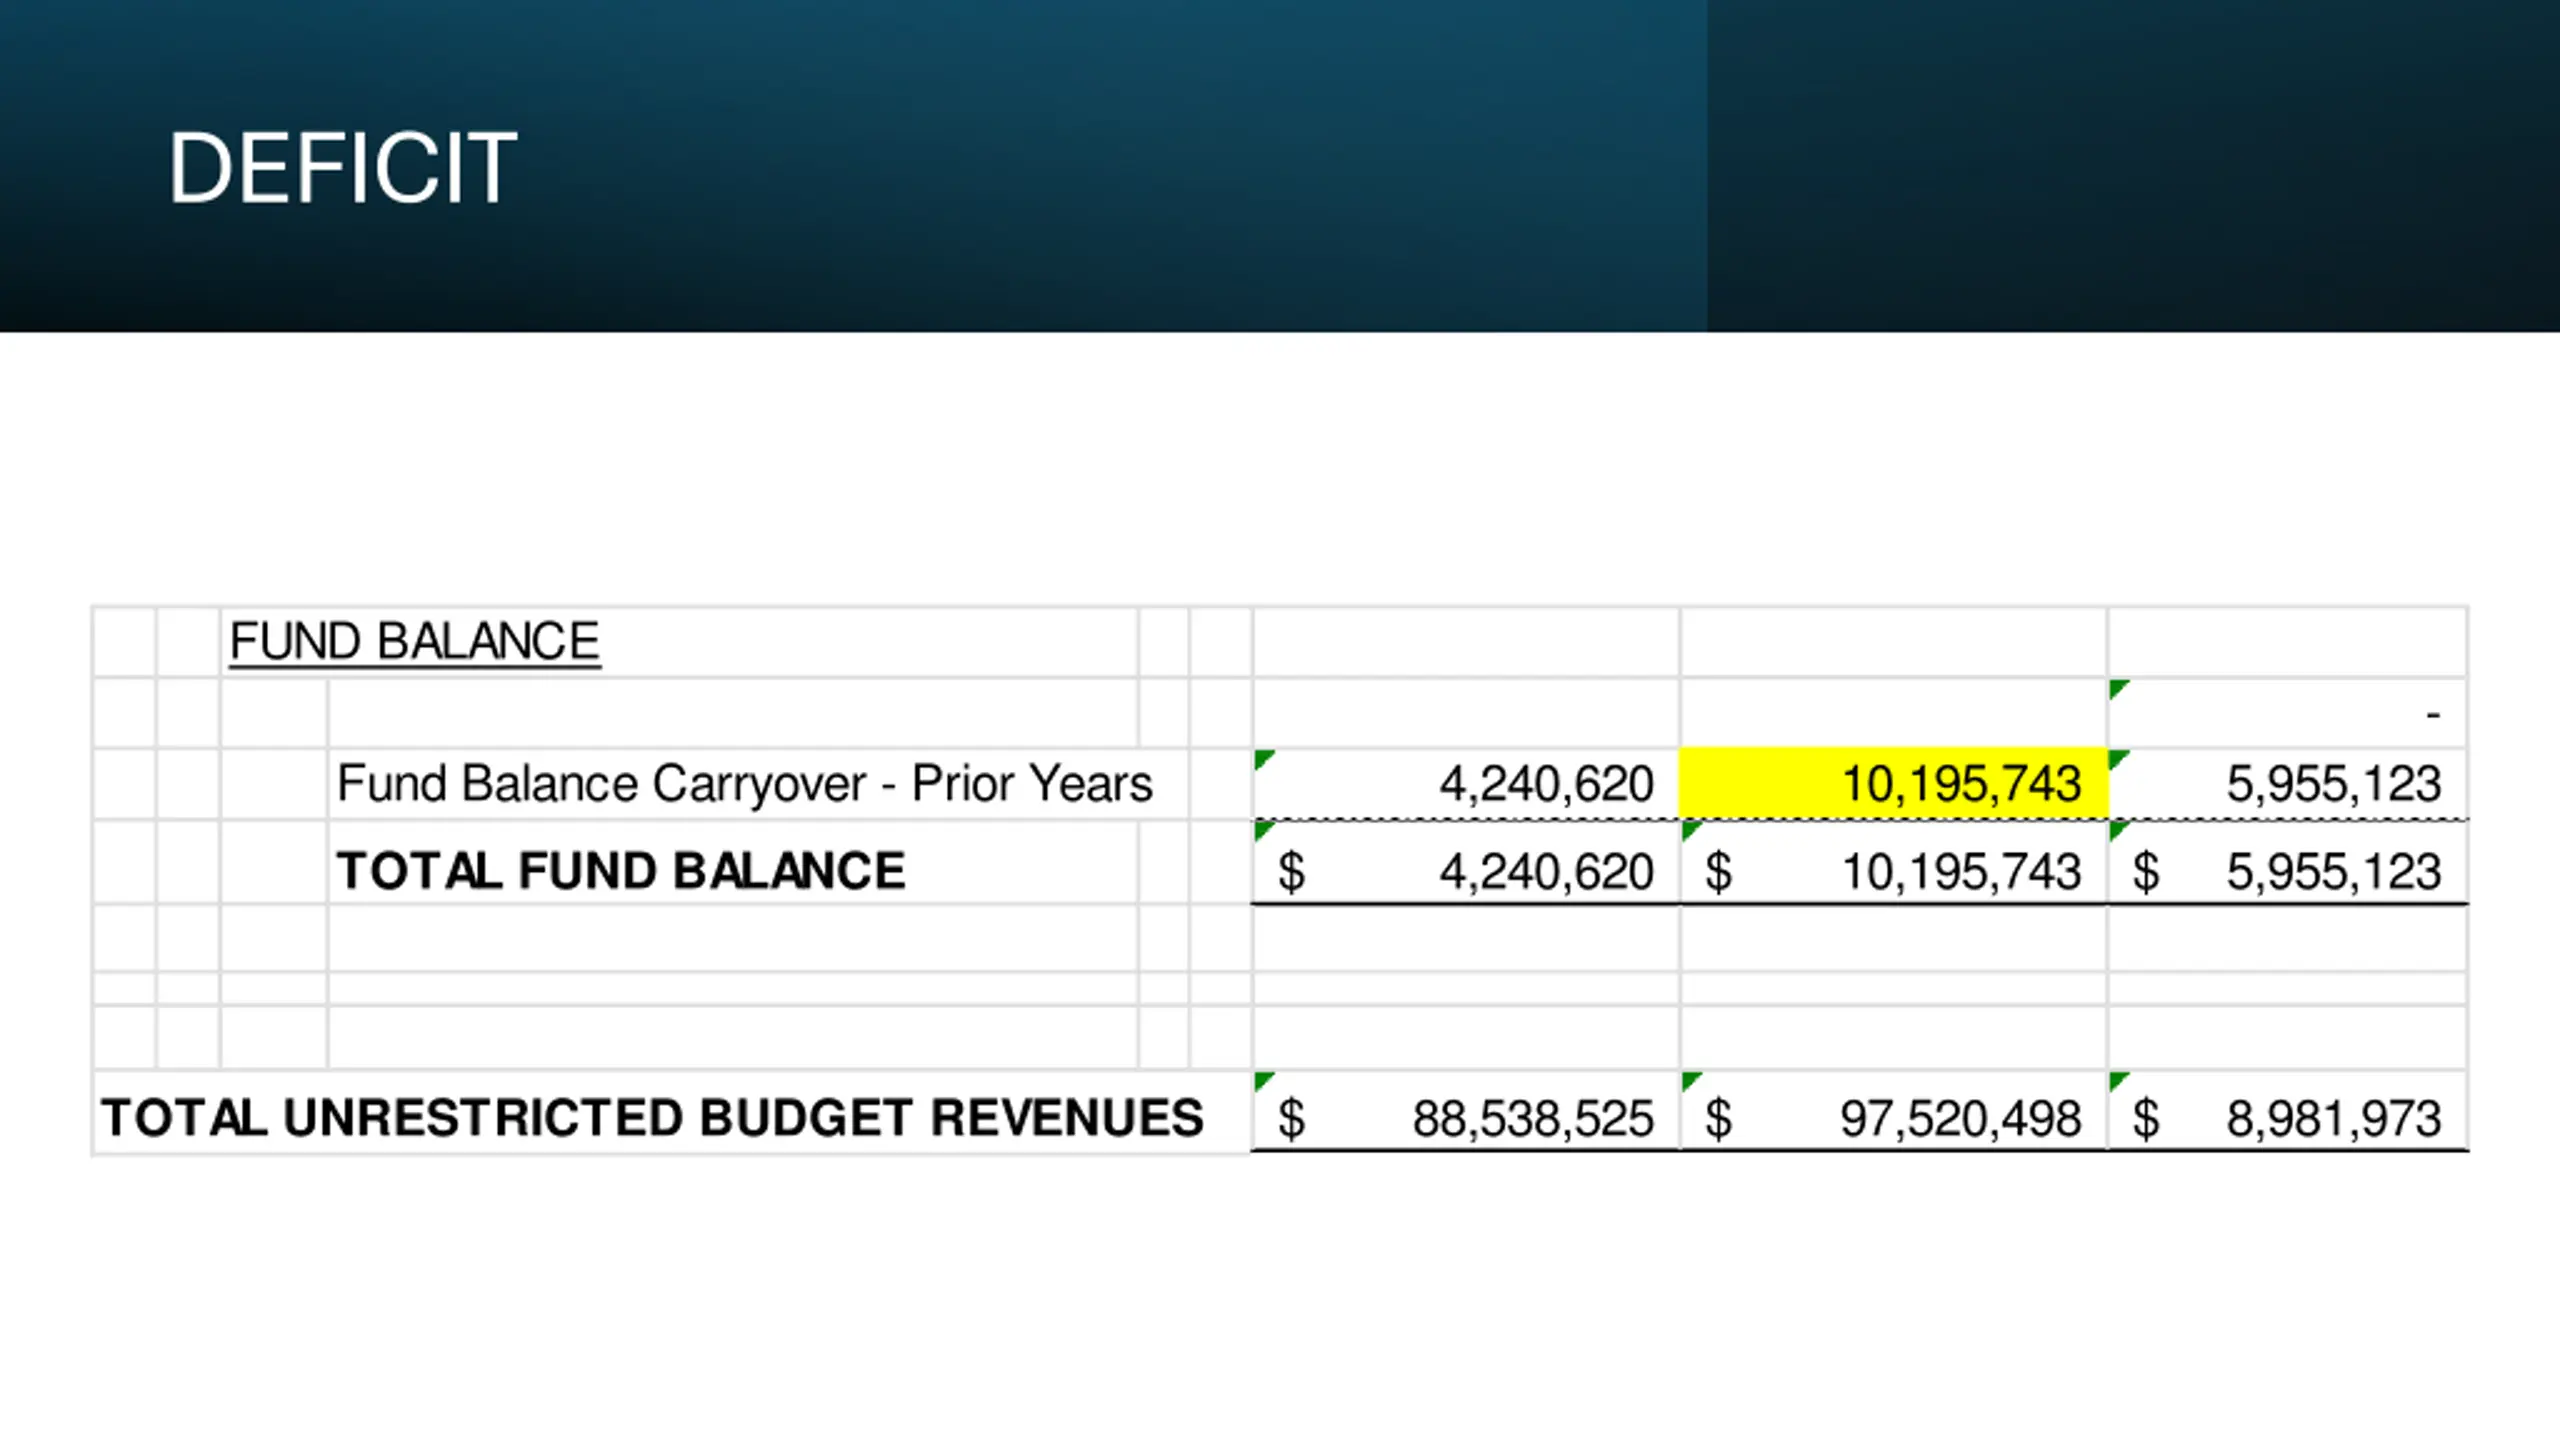Click green marker on the dash cell
The height and width of the screenshot is (1440, 2560).
[x=2118, y=688]
